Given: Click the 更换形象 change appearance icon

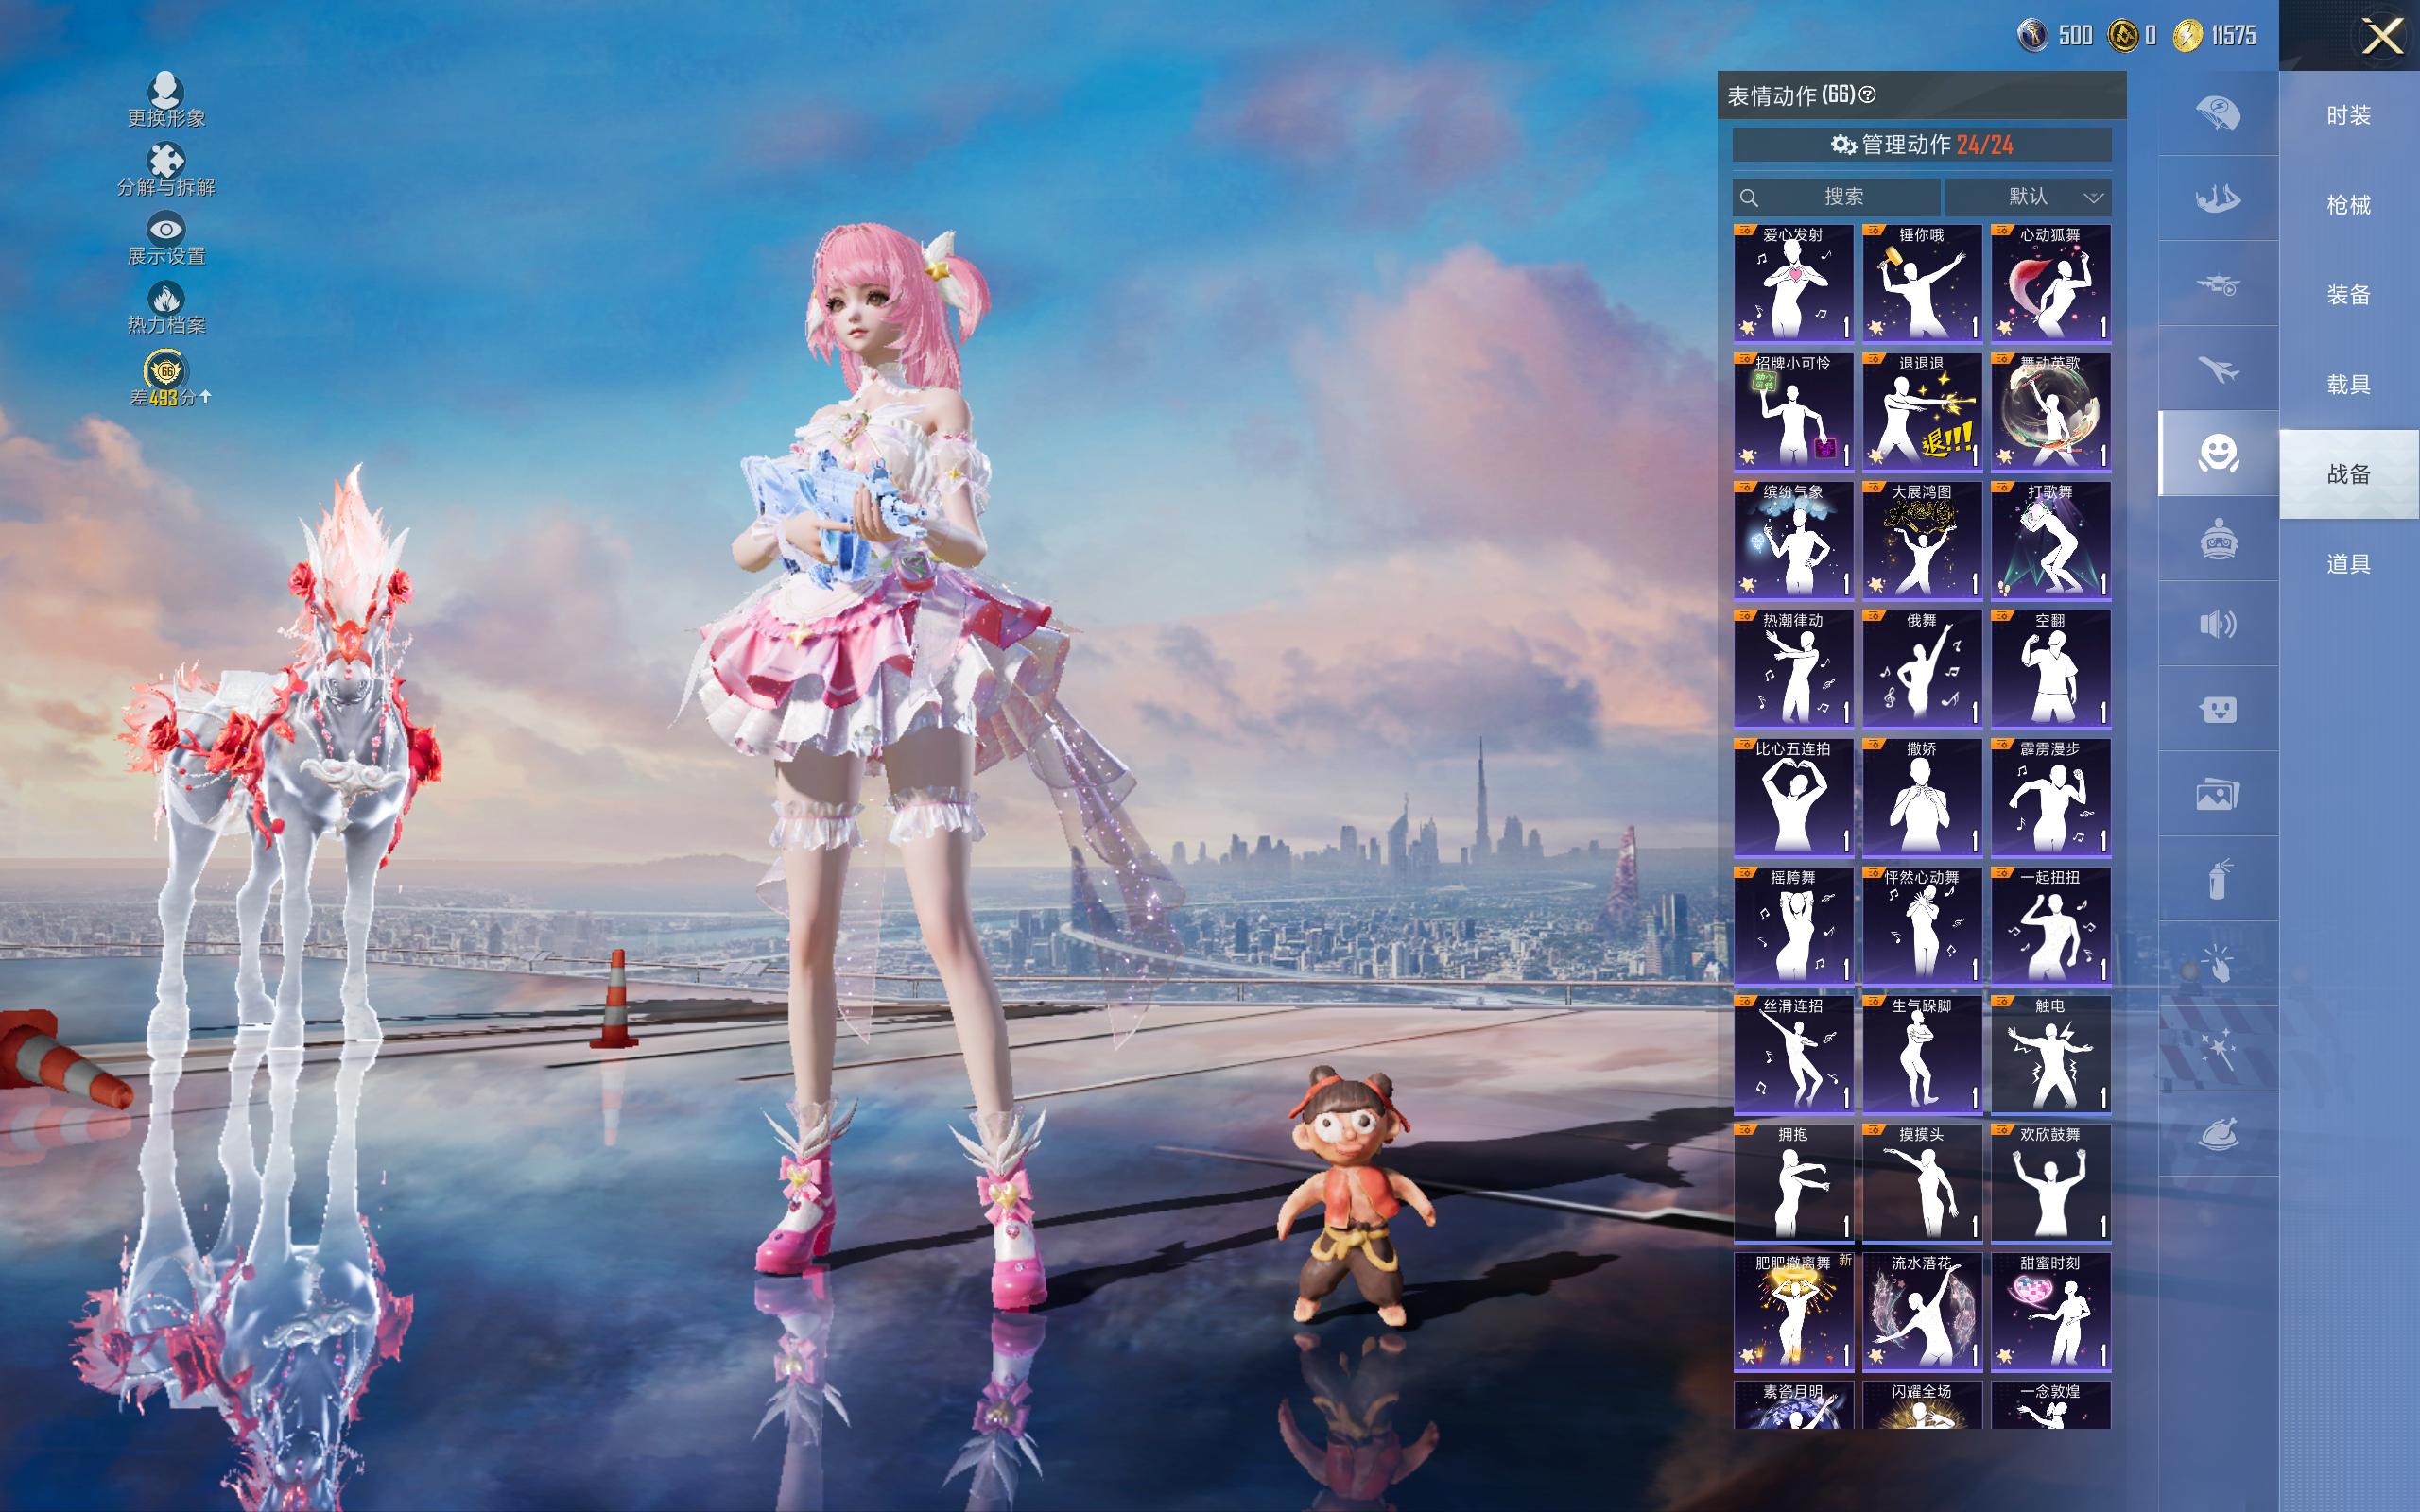Looking at the screenshot, I should 166,91.
